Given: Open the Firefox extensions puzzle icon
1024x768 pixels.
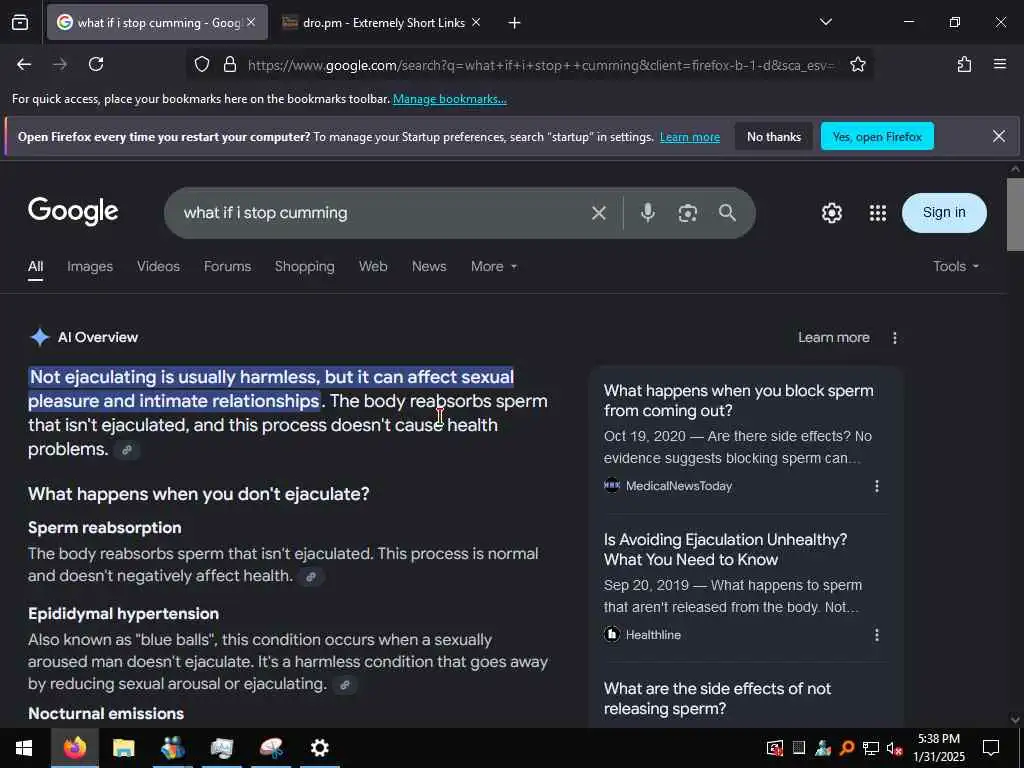Looking at the screenshot, I should [964, 64].
